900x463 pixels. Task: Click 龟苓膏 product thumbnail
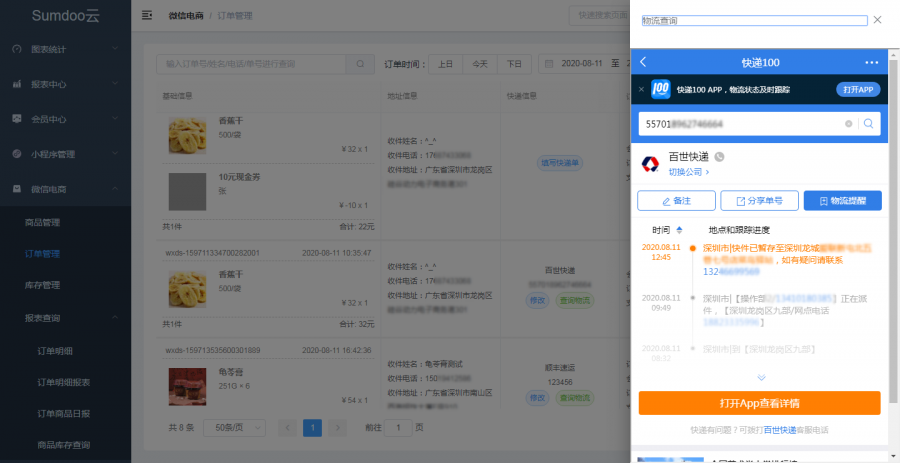[x=187, y=387]
